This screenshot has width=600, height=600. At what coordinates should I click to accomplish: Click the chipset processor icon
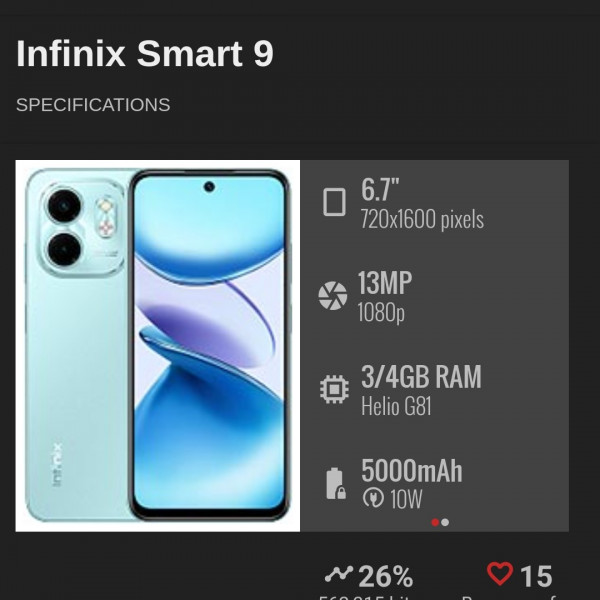(x=334, y=389)
